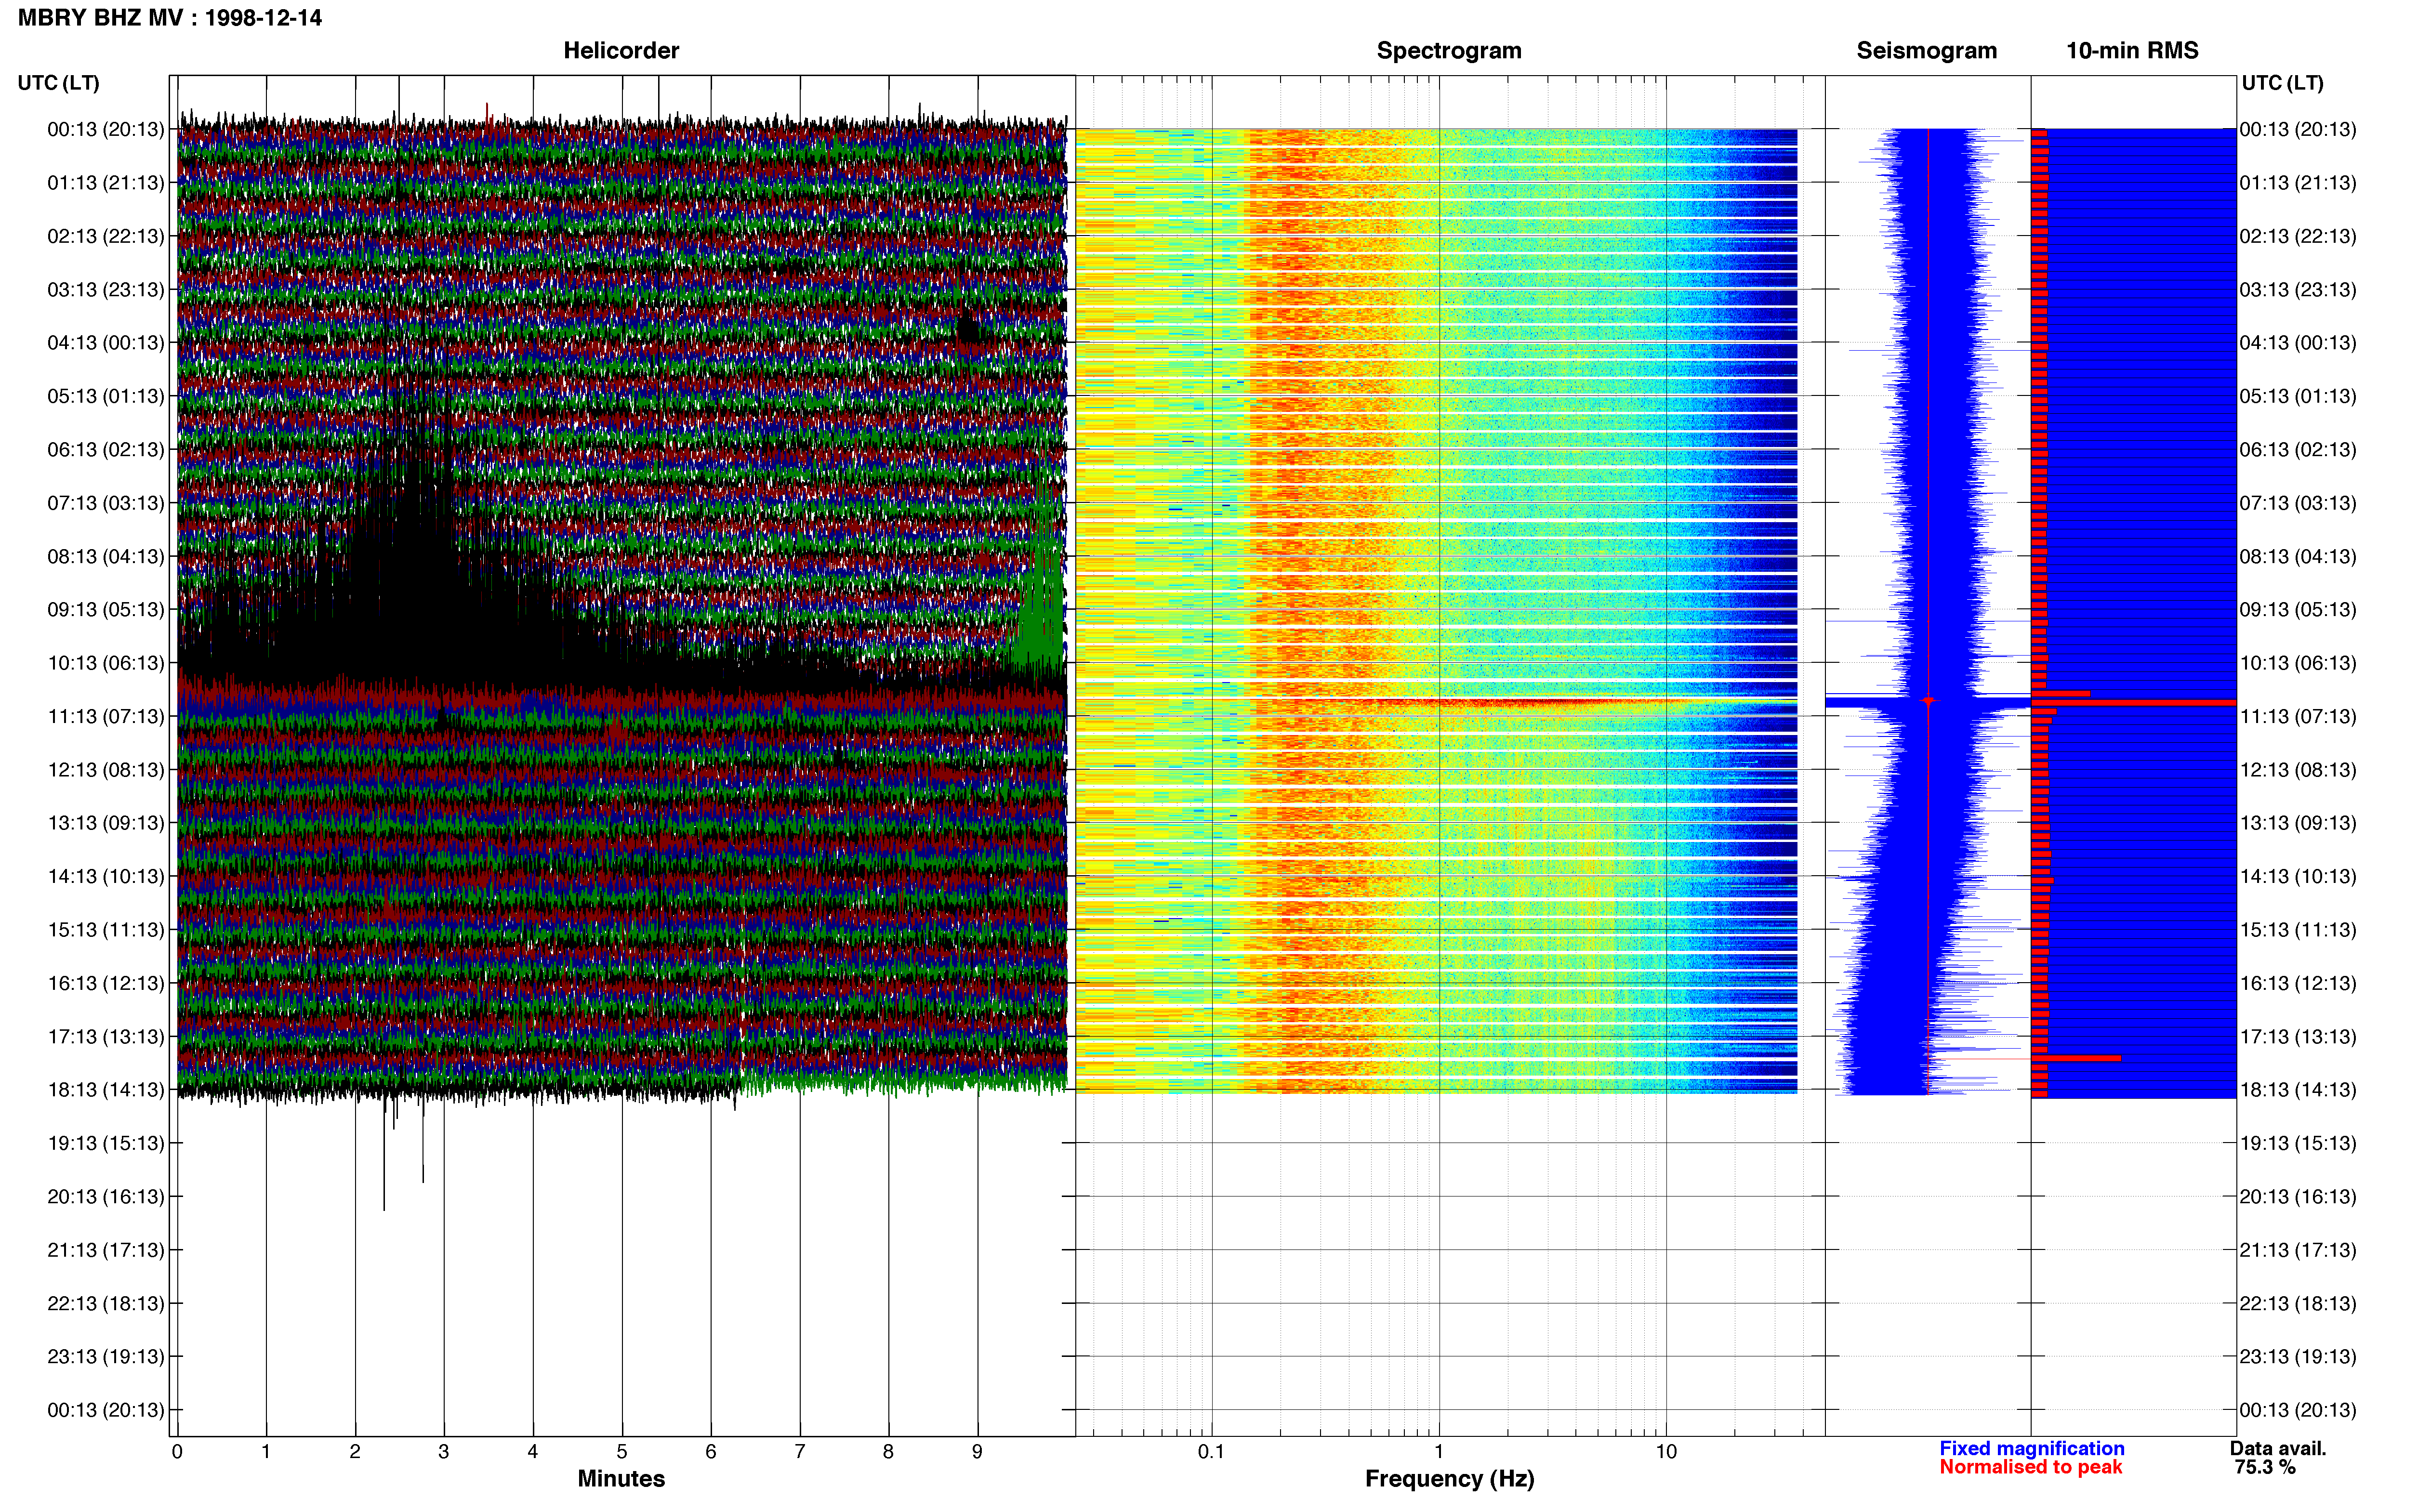2418x1512 pixels.
Task: Click the 5 tick on the Minutes axis
Action: 622,1451
